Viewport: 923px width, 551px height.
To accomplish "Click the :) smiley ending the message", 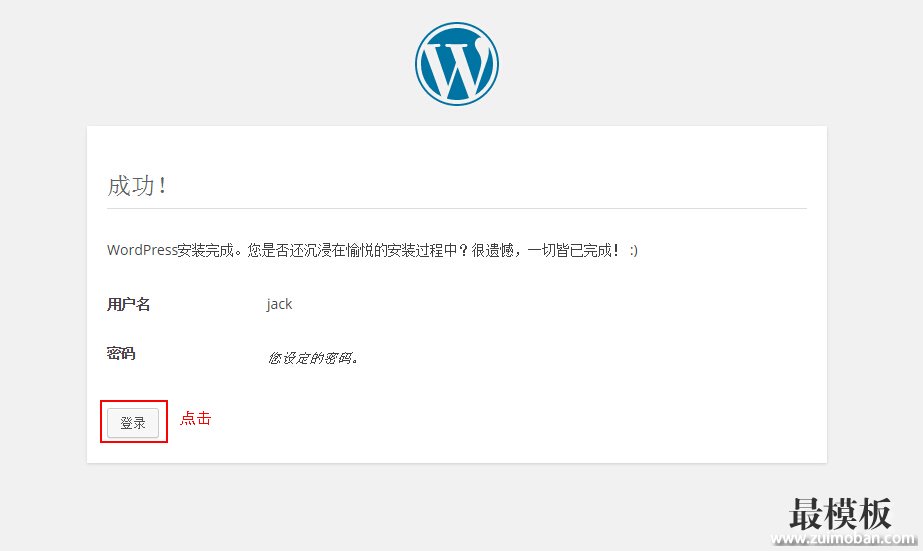I will coord(633,250).
